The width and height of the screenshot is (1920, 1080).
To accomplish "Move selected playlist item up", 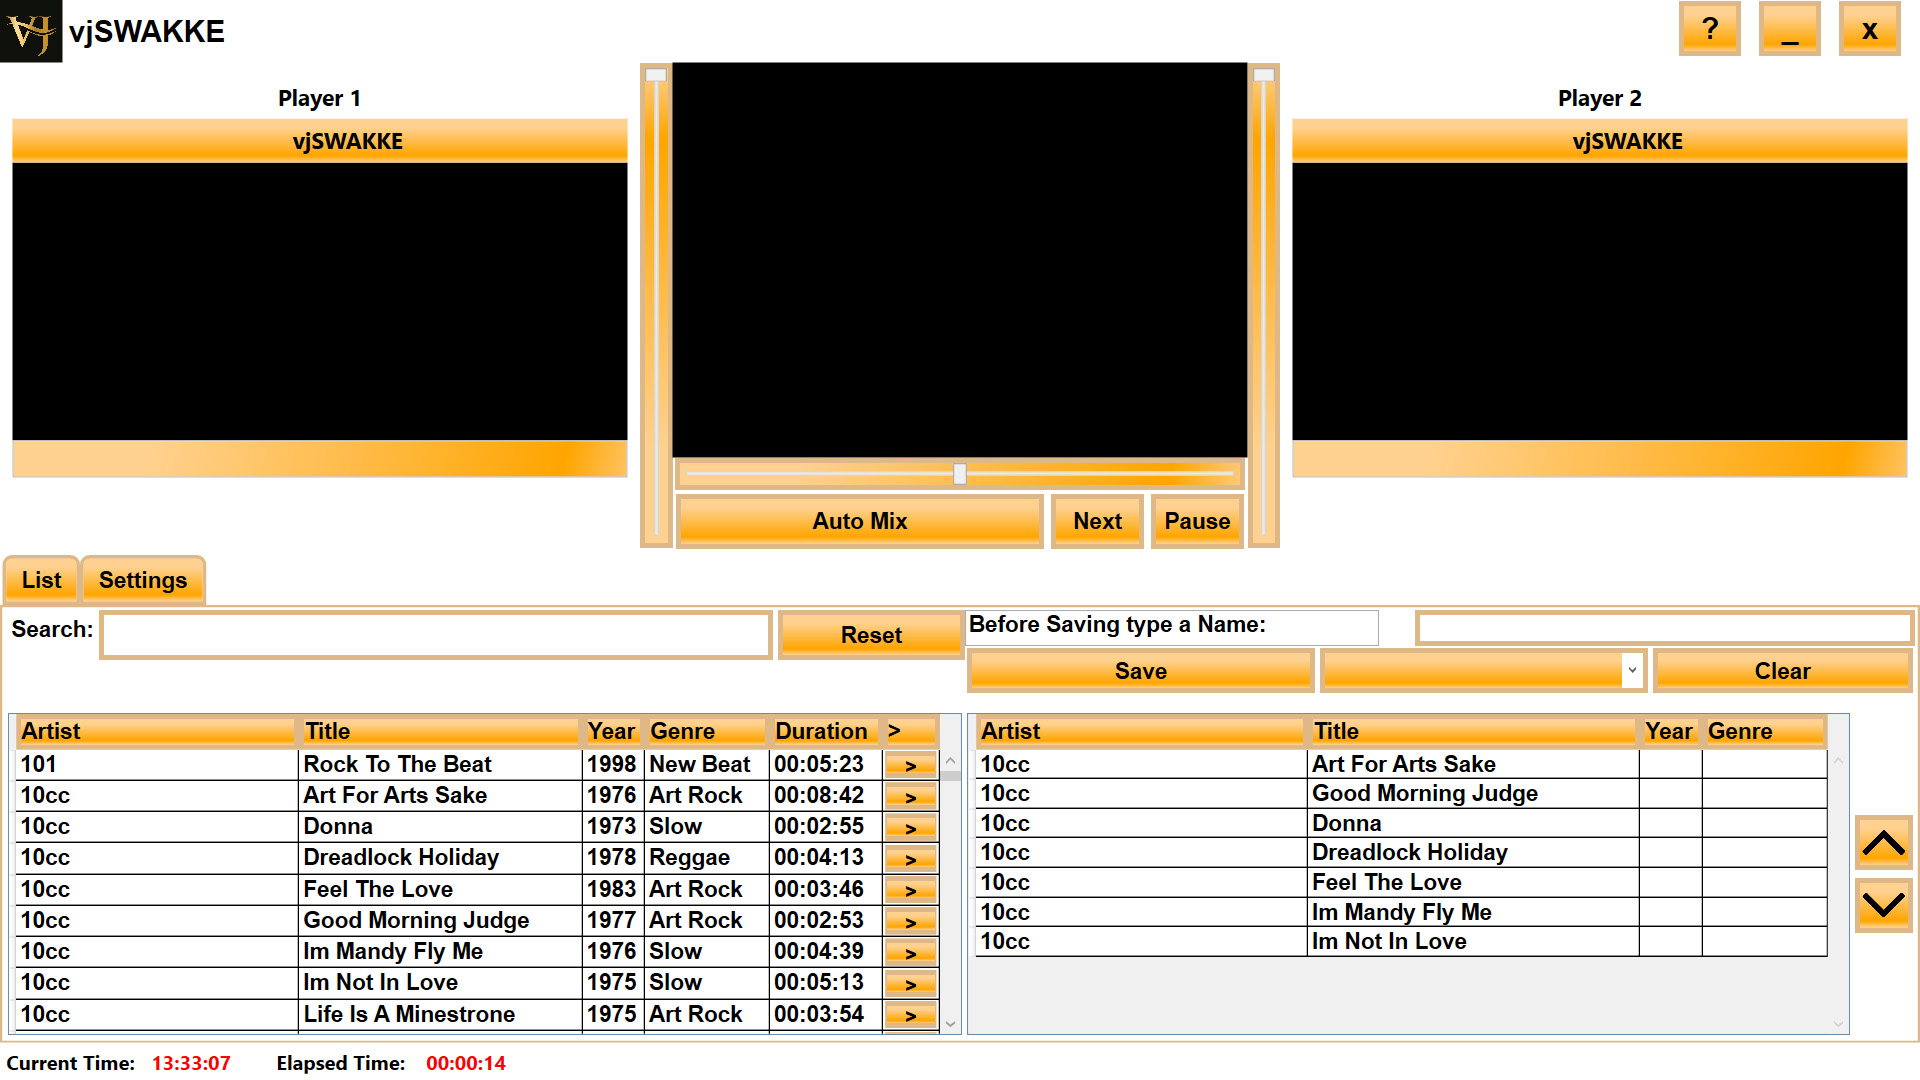I will point(1883,844).
